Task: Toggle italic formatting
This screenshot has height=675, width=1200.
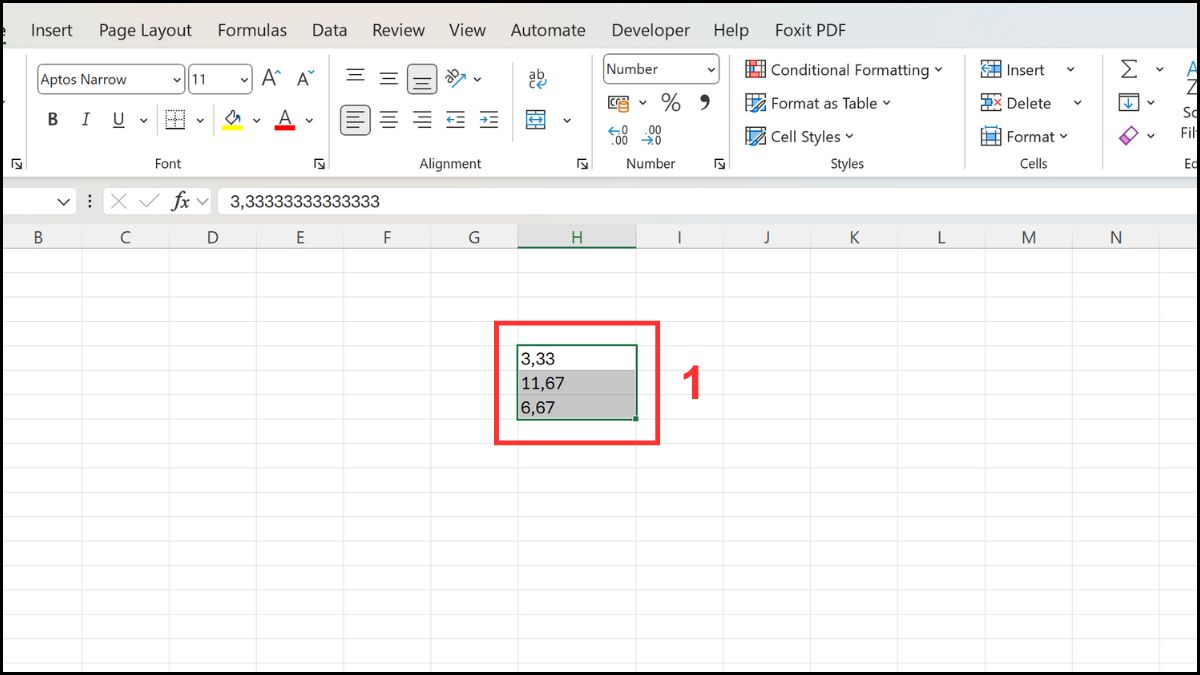Action: pos(86,119)
